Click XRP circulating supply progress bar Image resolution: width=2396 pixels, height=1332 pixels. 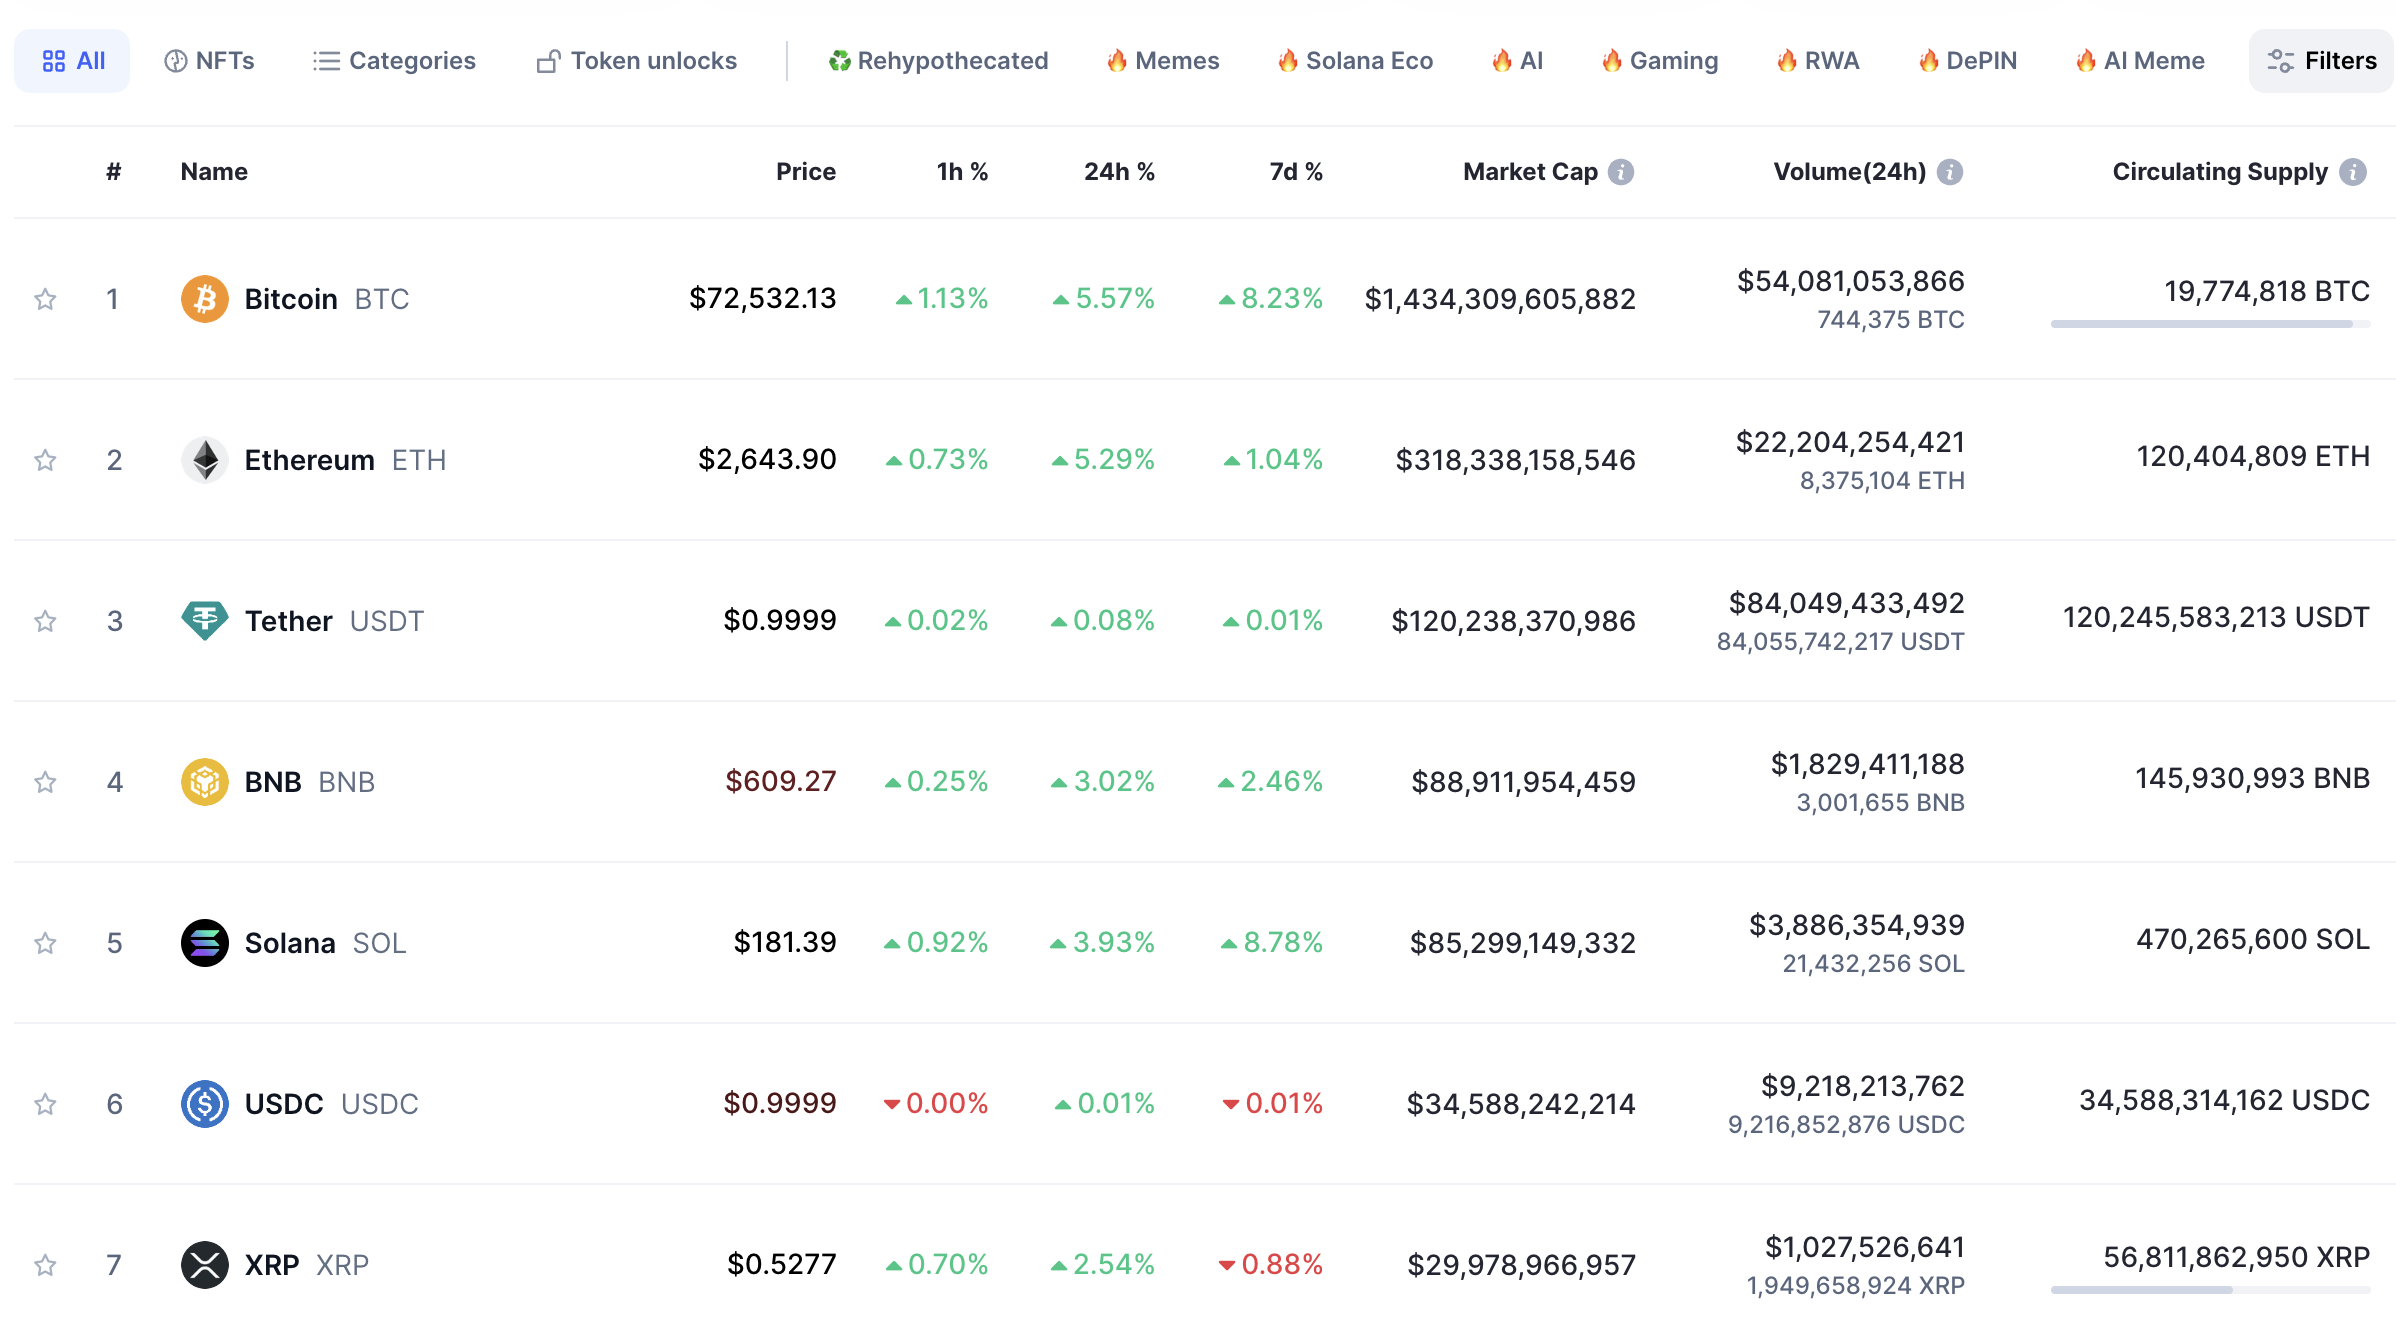click(x=2210, y=1290)
